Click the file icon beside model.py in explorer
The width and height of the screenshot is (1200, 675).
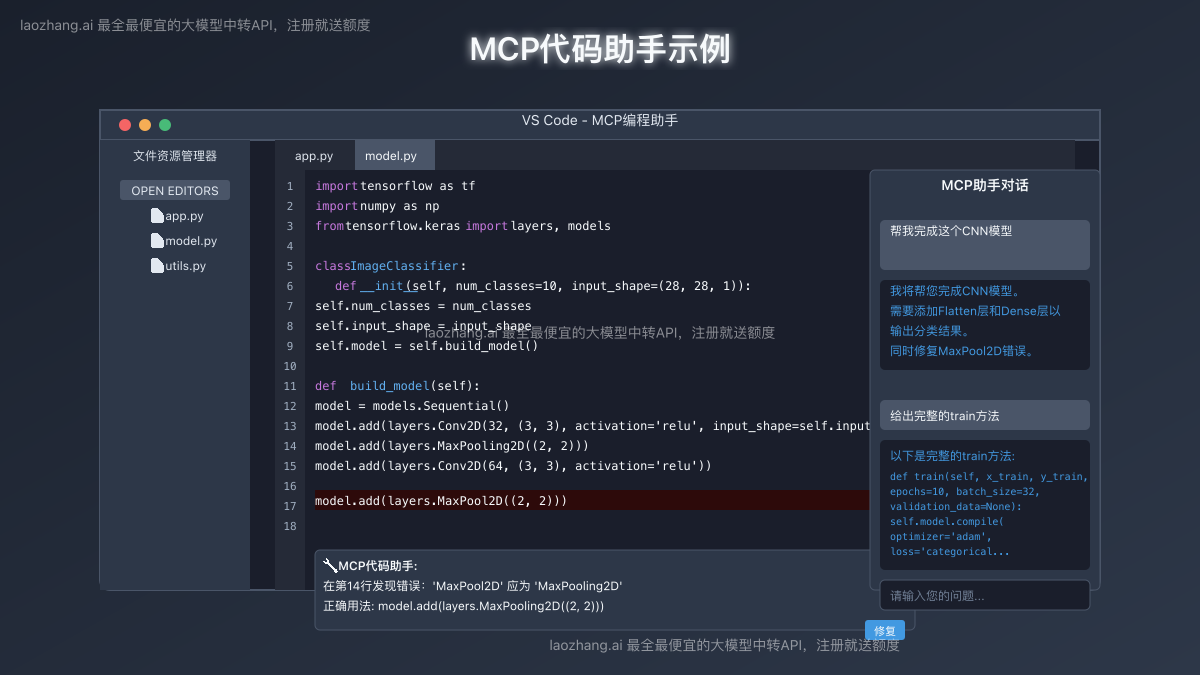tap(157, 240)
